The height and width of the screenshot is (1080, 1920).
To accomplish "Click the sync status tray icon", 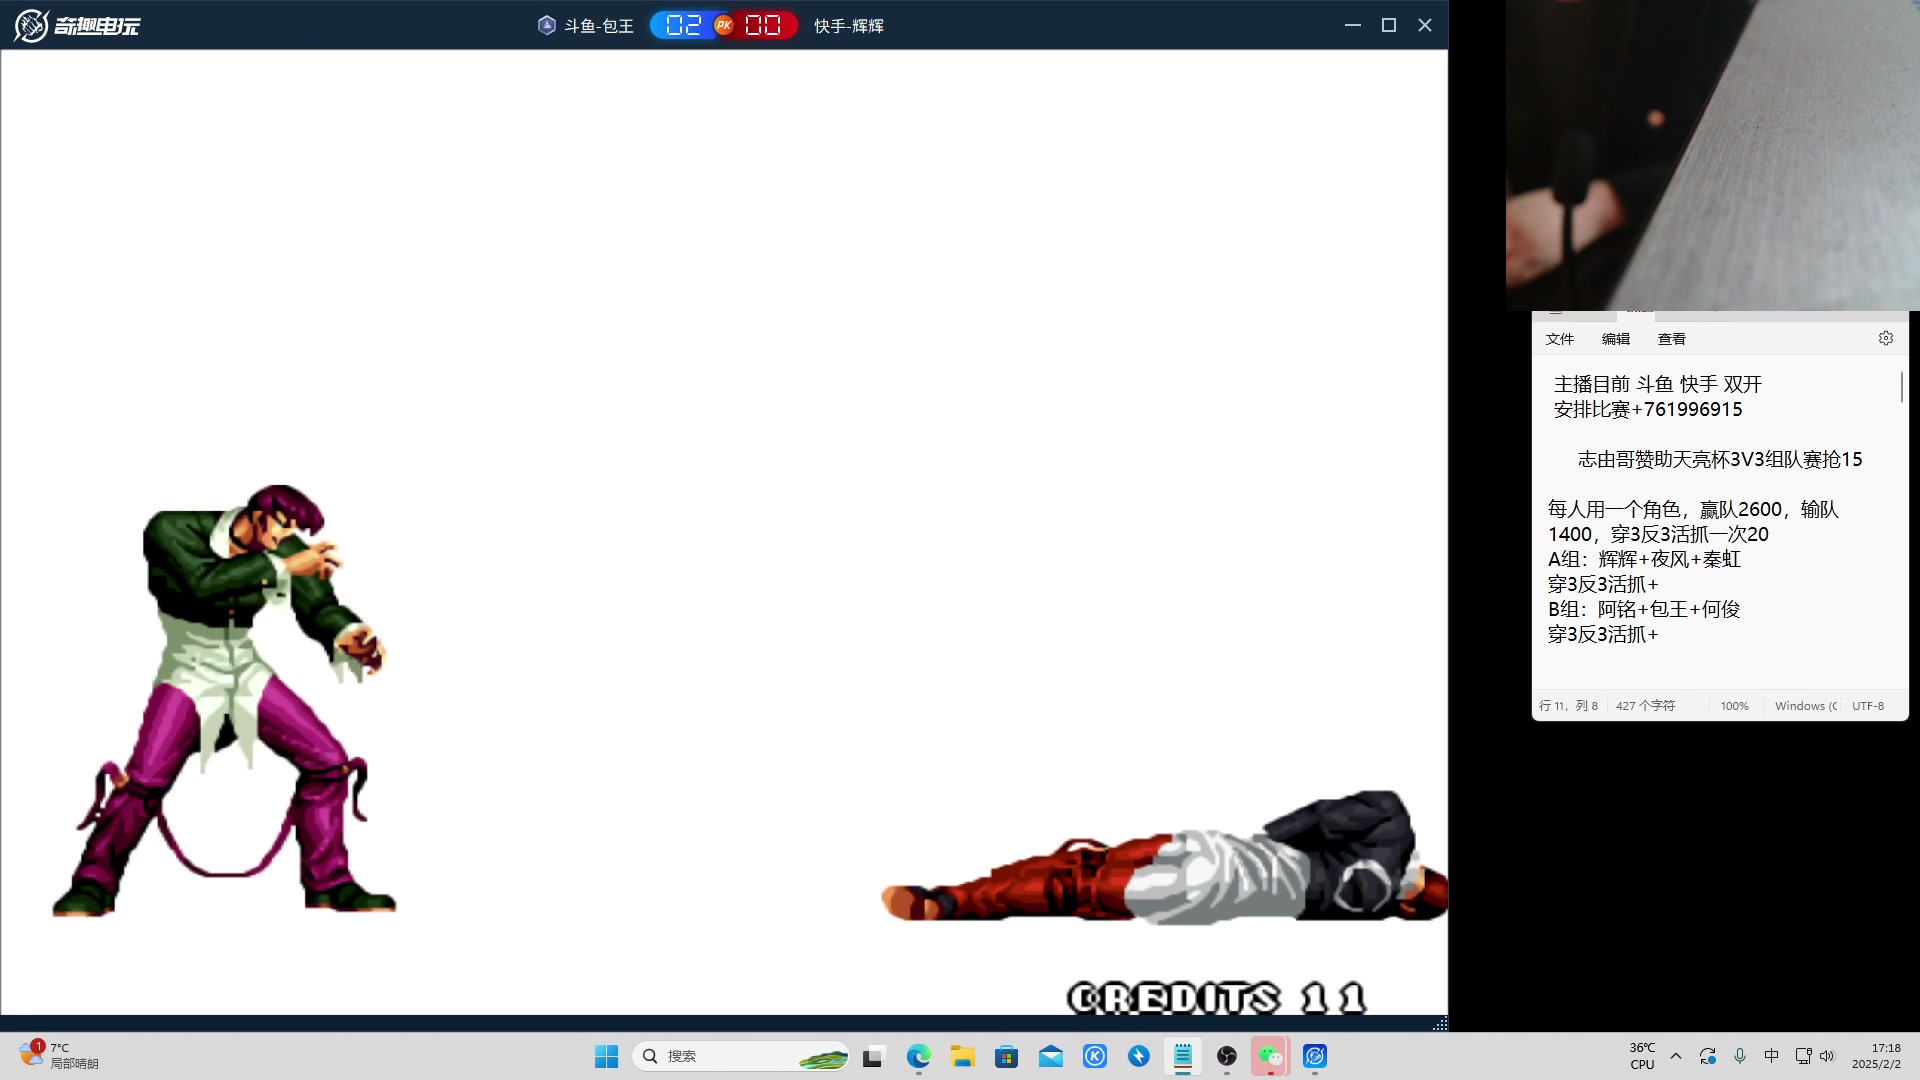I will (1708, 1056).
